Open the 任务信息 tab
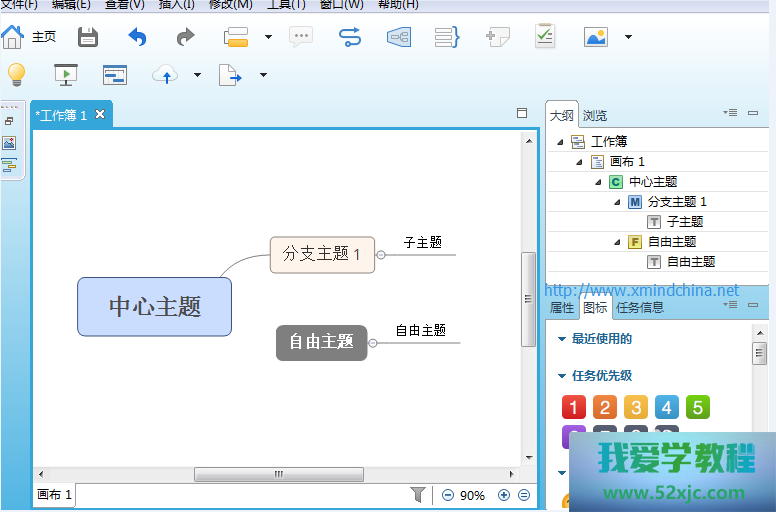This screenshot has height=512, width=776. pos(639,308)
